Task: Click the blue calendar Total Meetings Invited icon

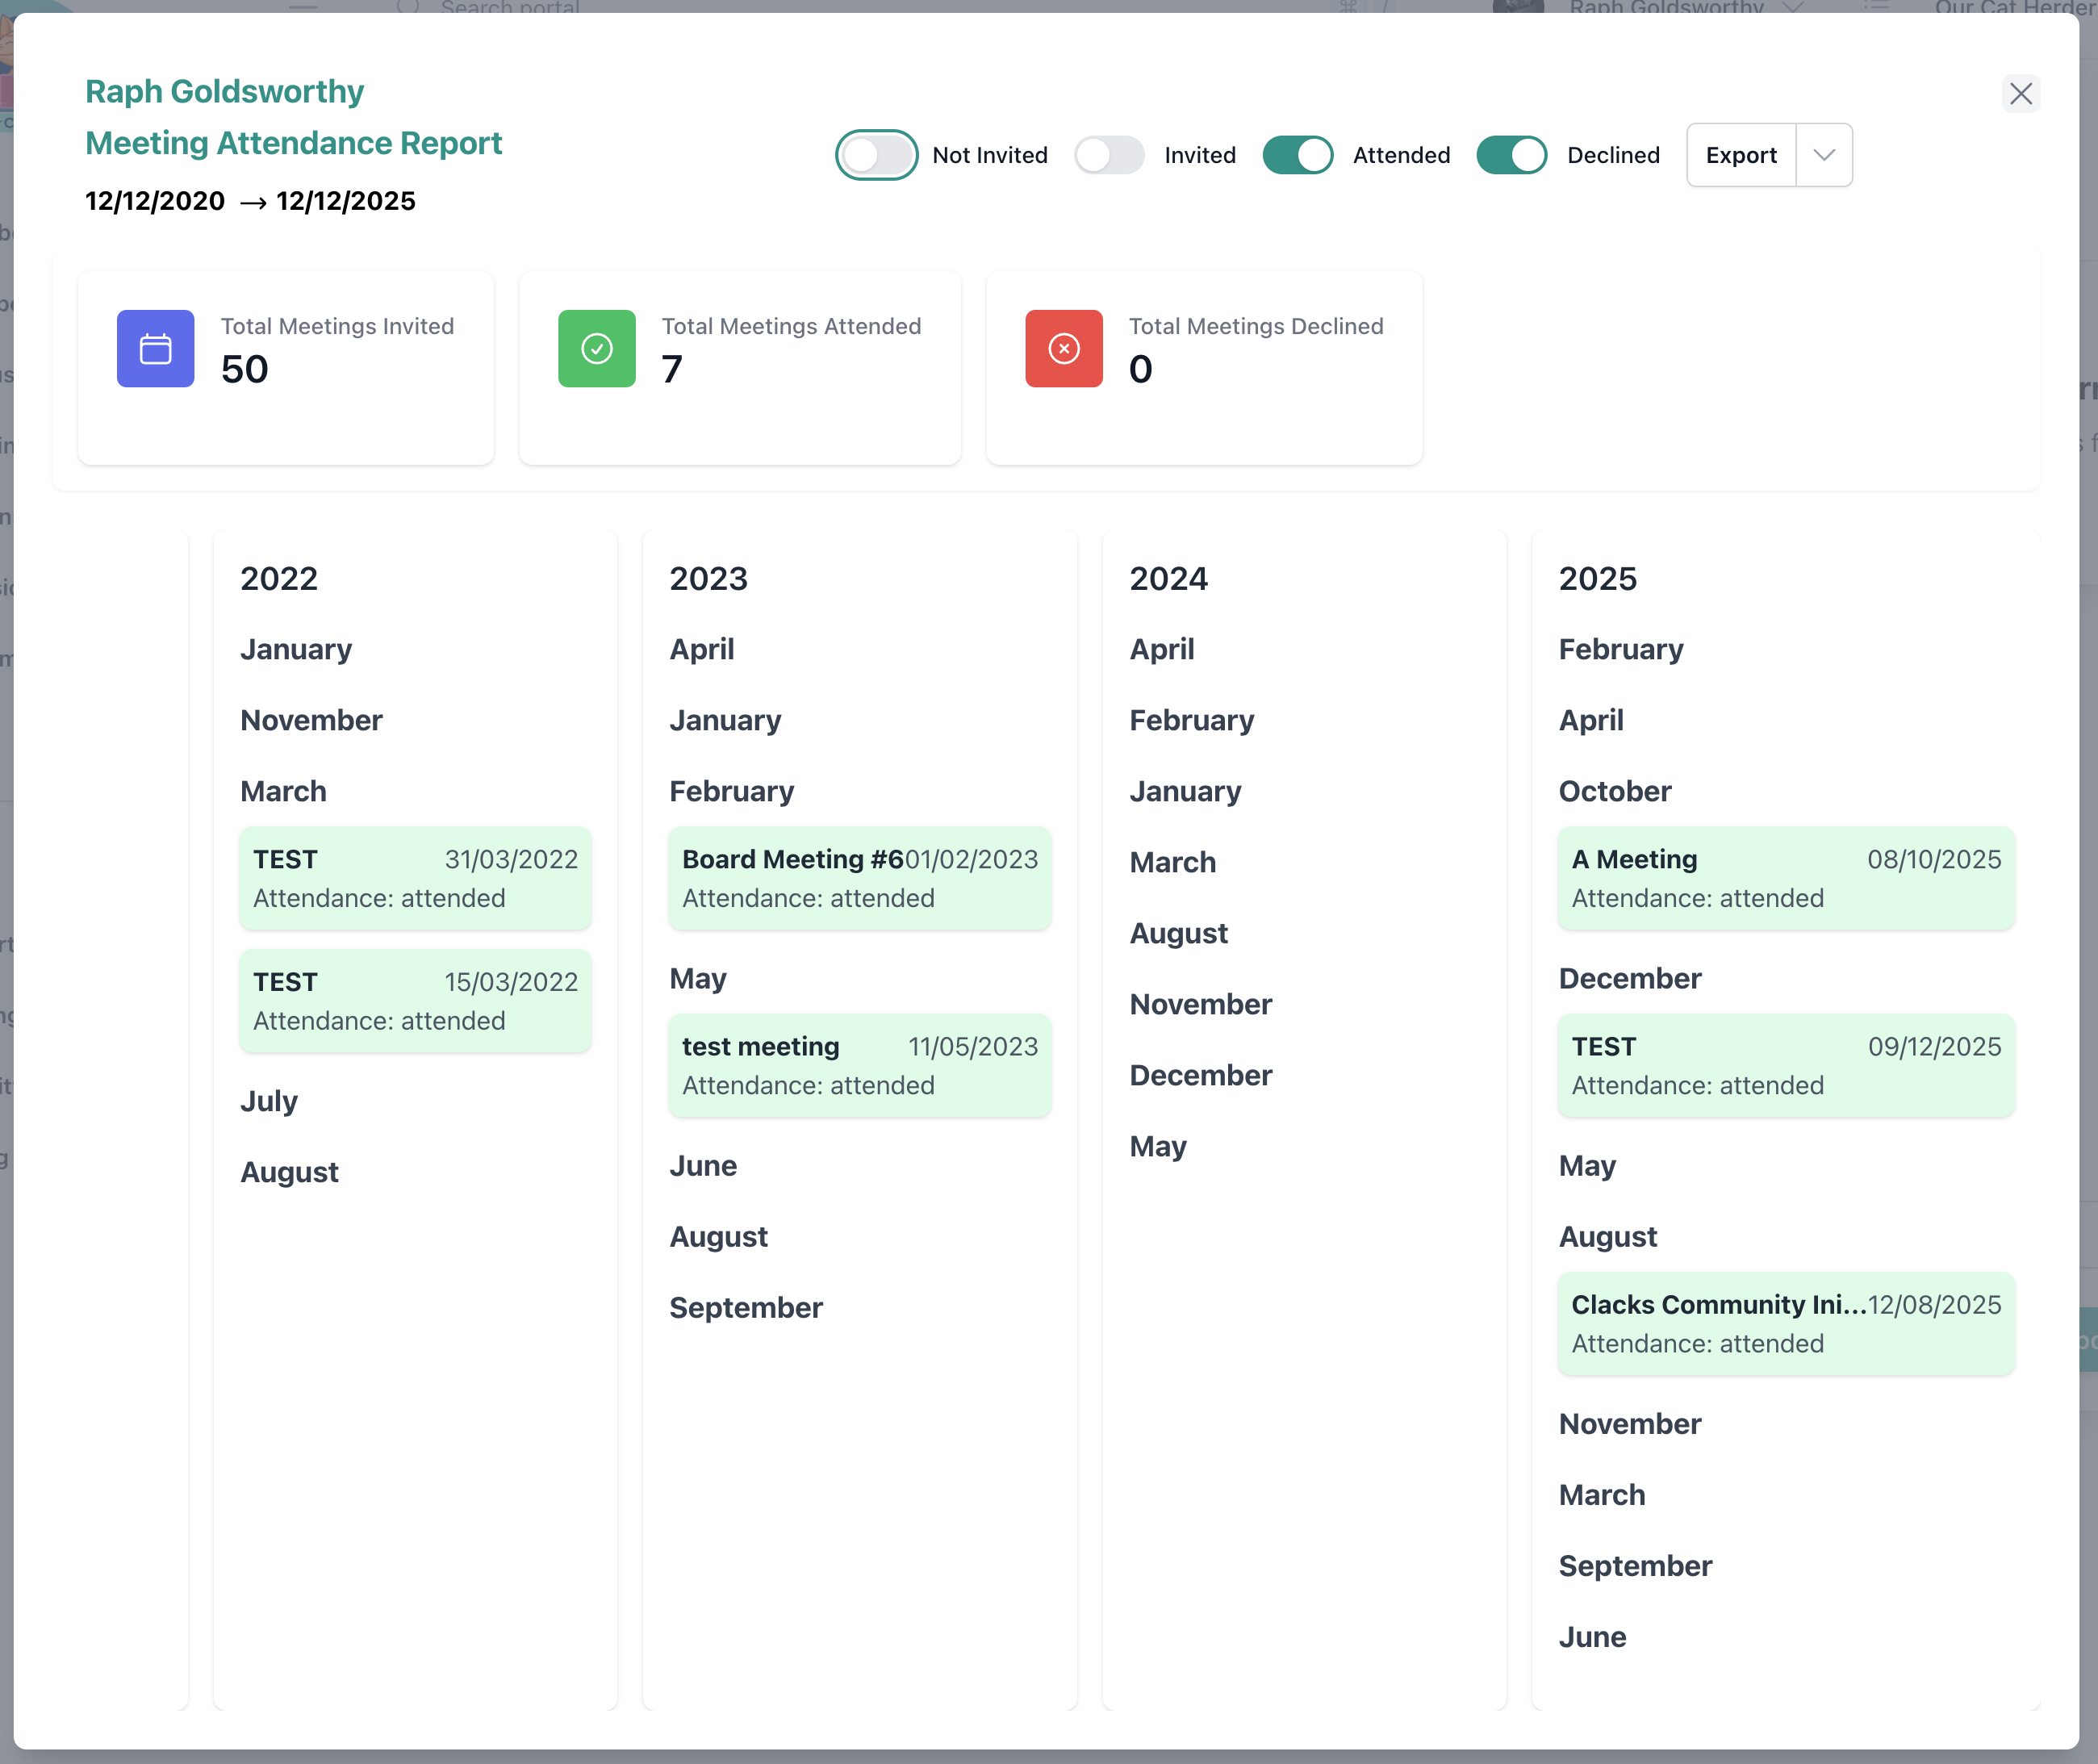Action: (155, 348)
